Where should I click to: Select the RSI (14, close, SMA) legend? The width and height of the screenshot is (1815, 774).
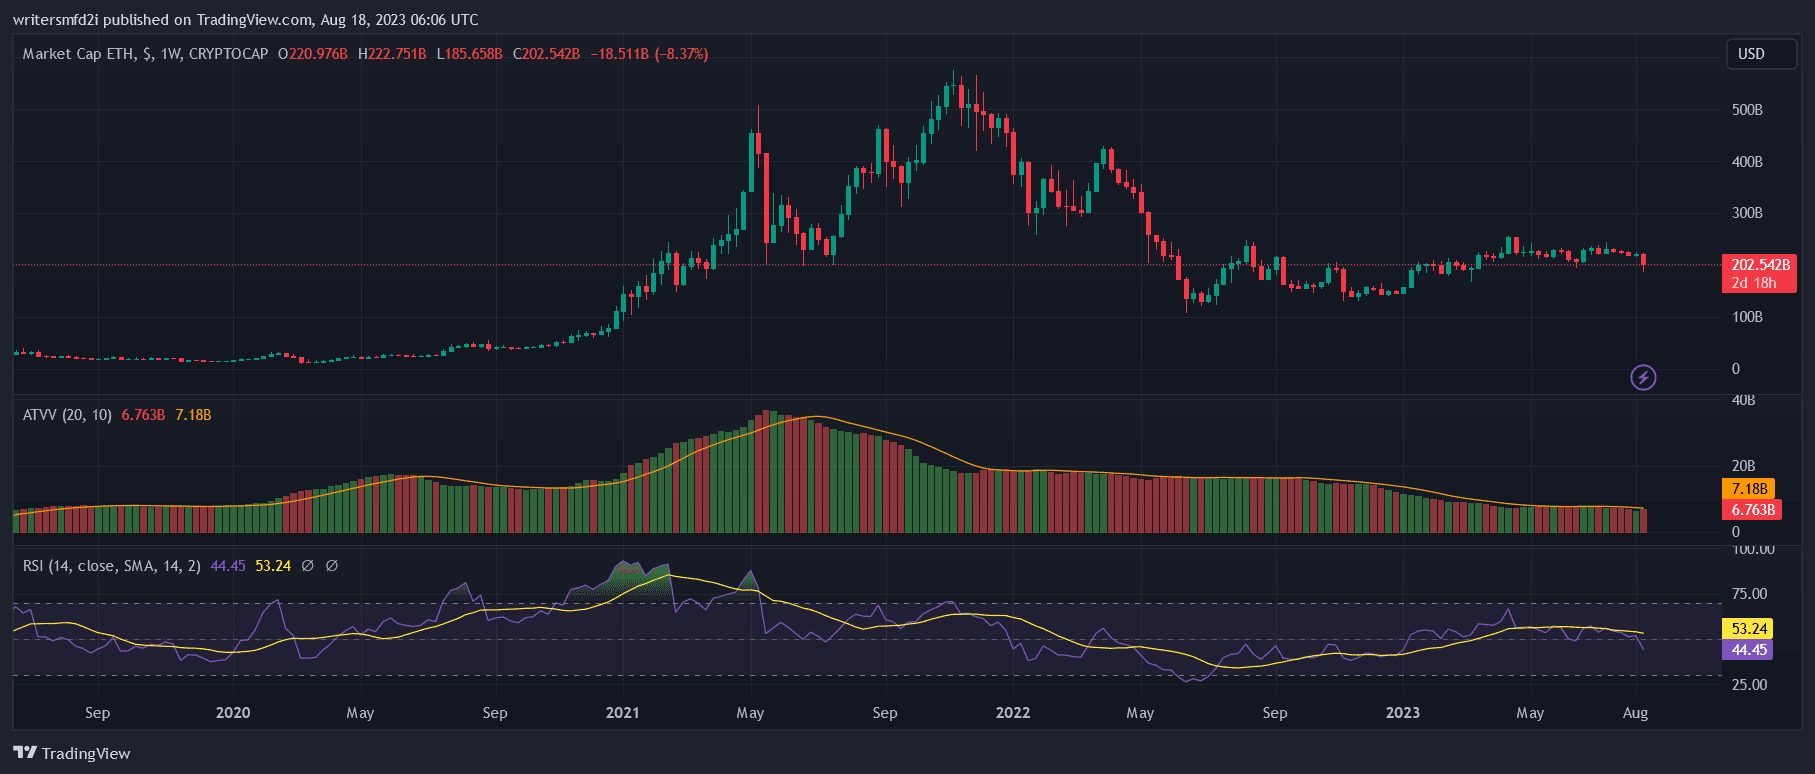(x=111, y=566)
